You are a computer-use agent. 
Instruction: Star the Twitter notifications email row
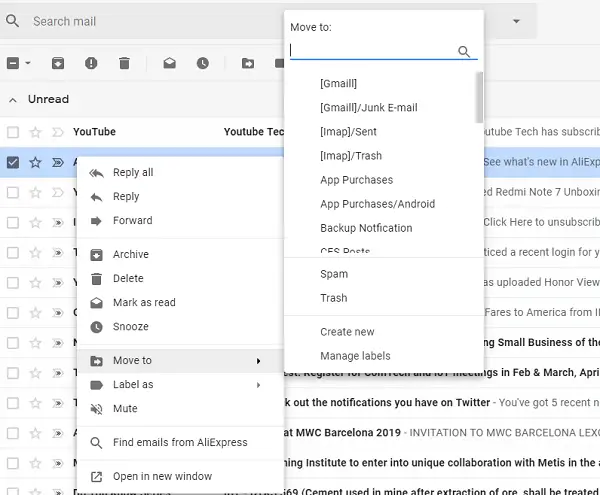(x=36, y=403)
